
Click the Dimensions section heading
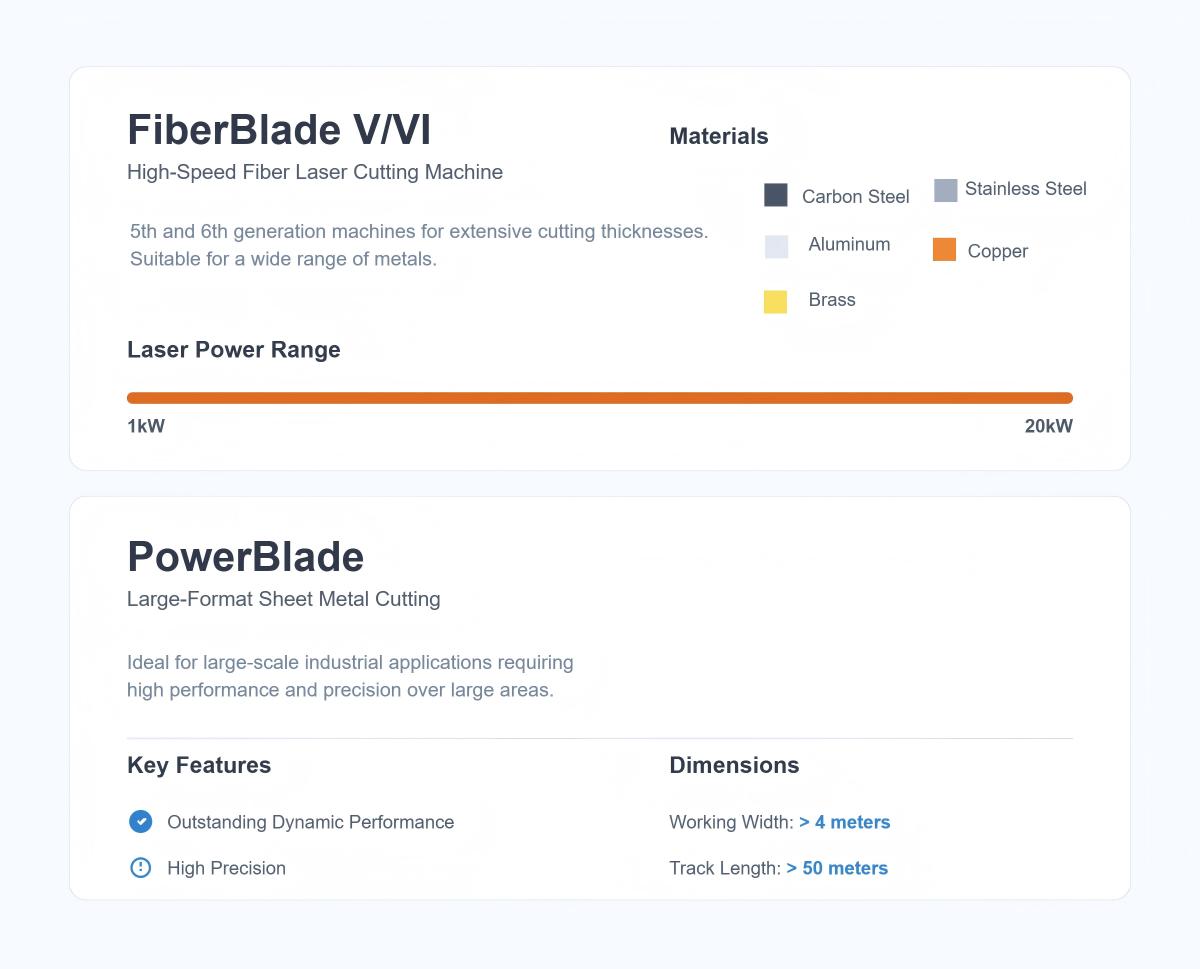tap(734, 765)
